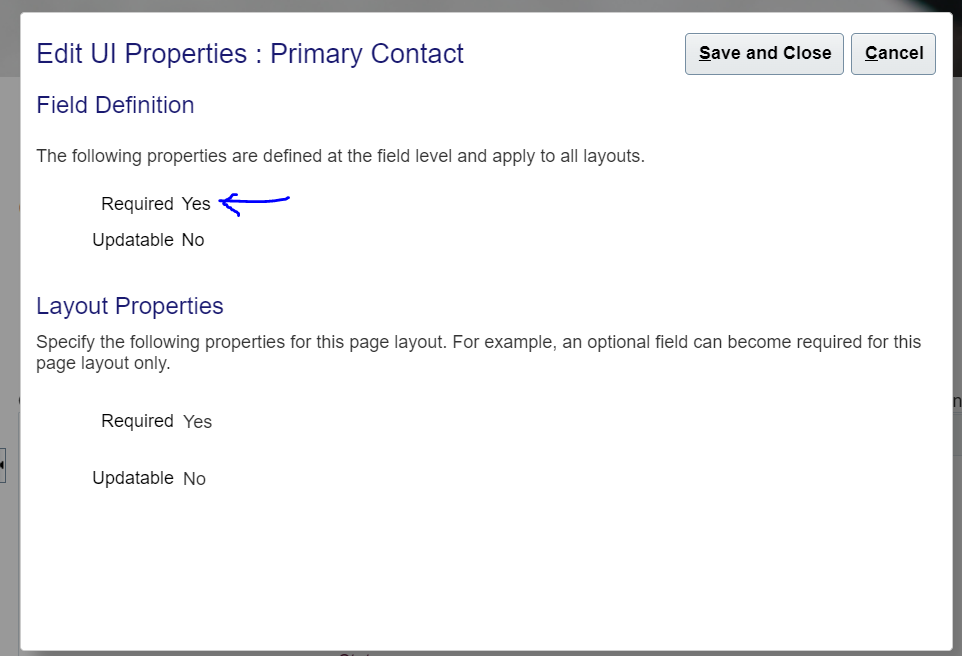962x656 pixels.
Task: Cancel the Edit UI Properties dialog
Action: point(893,54)
